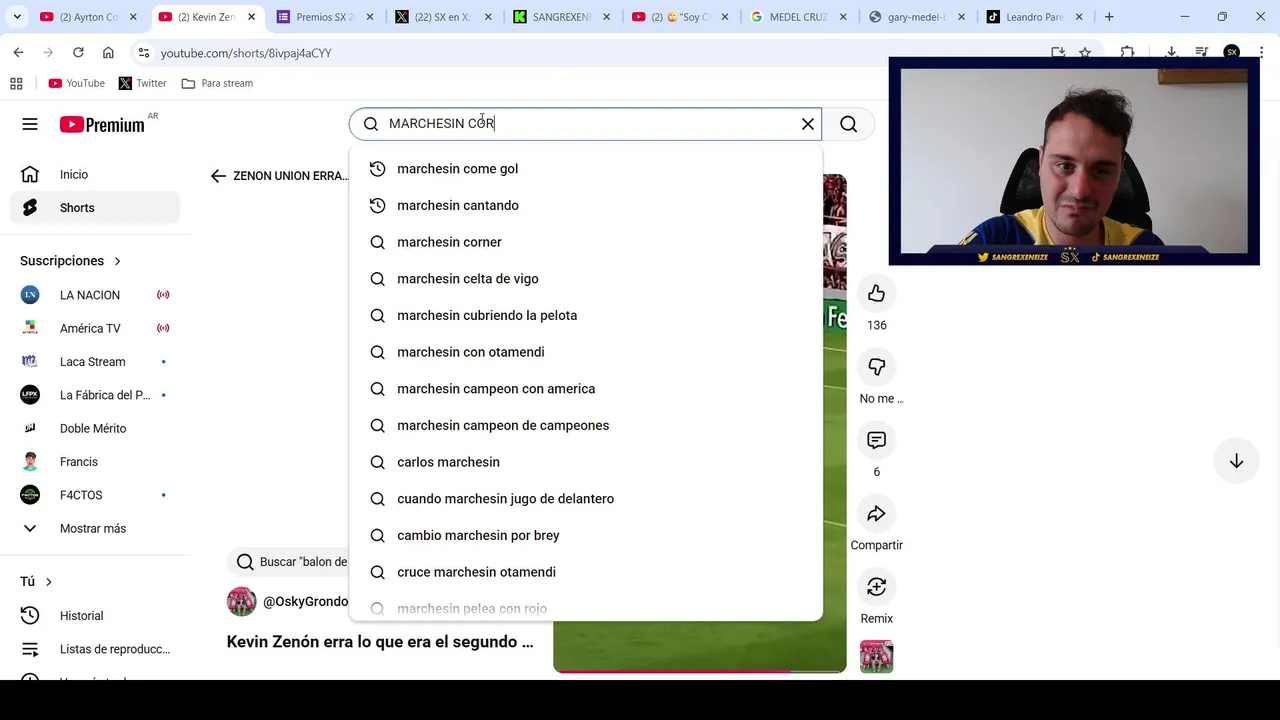Select suggestion marchesin celta de vigo

(586, 279)
